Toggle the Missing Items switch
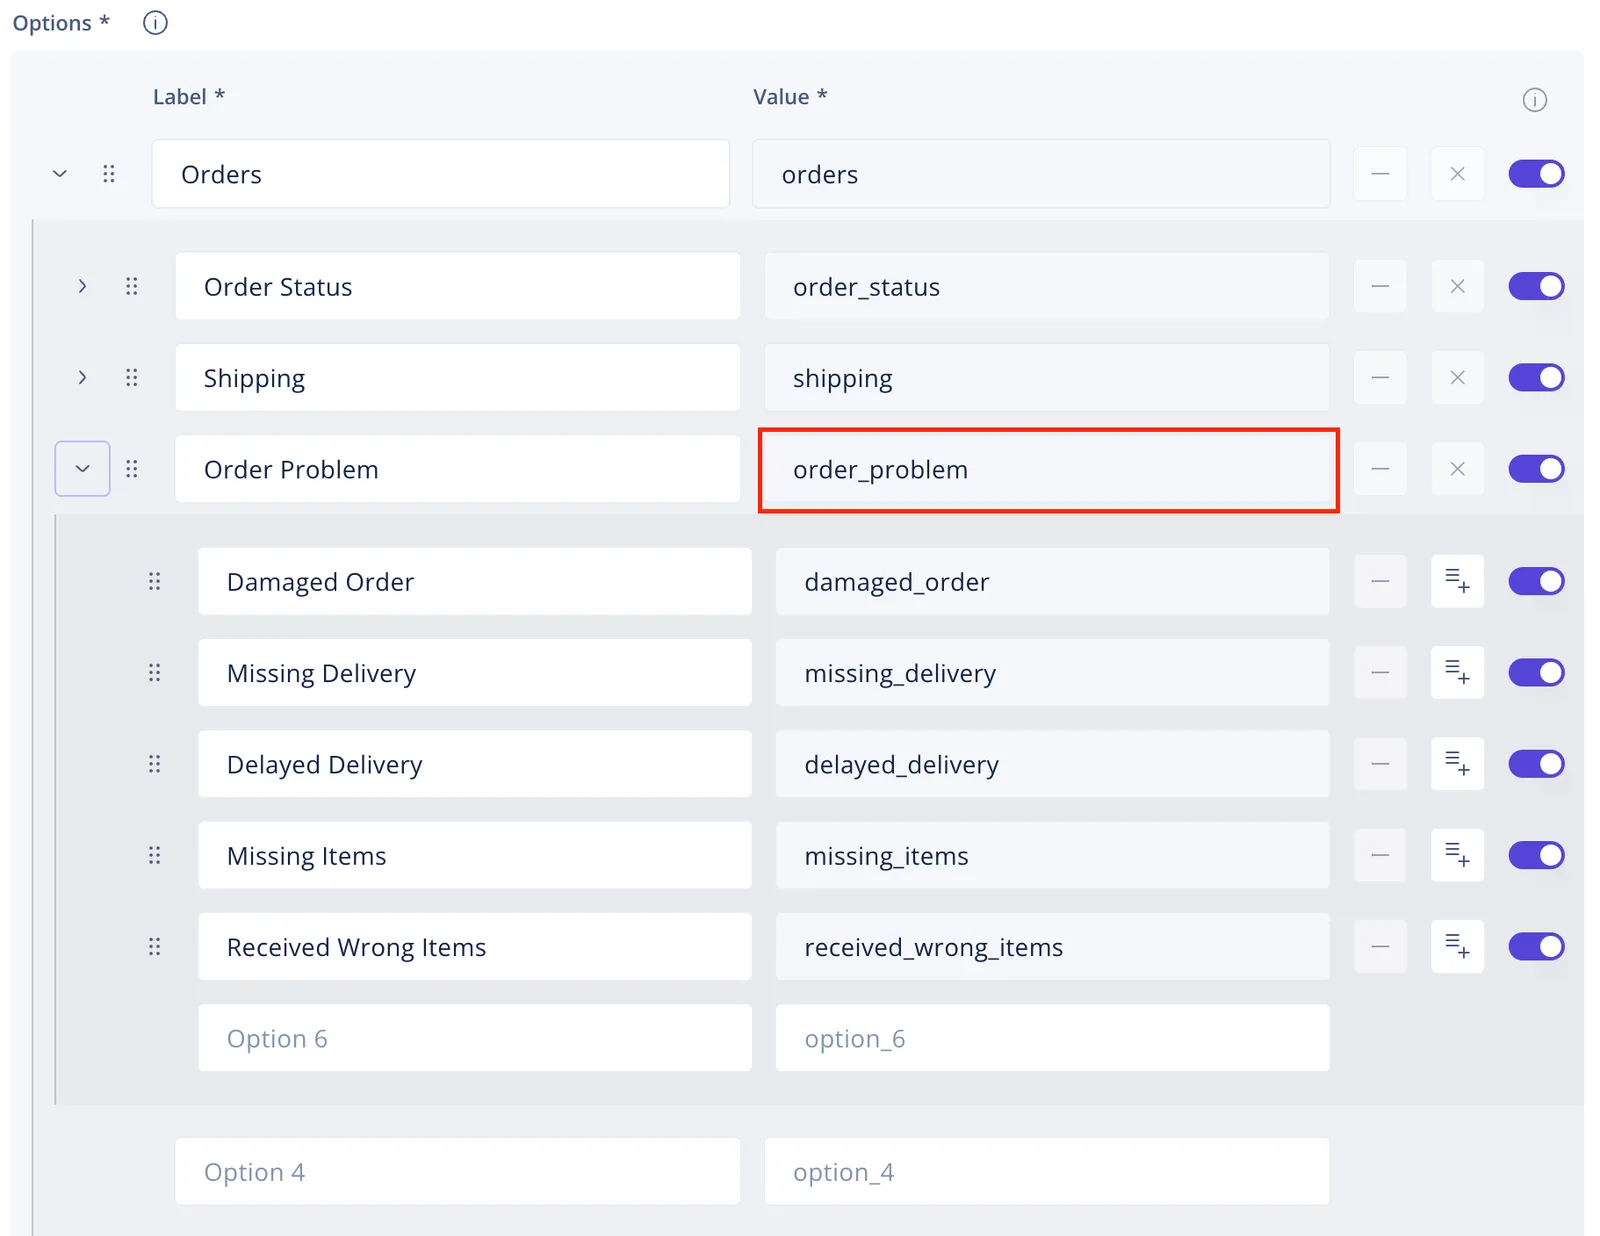Viewport: 1600px width, 1236px height. [x=1536, y=855]
